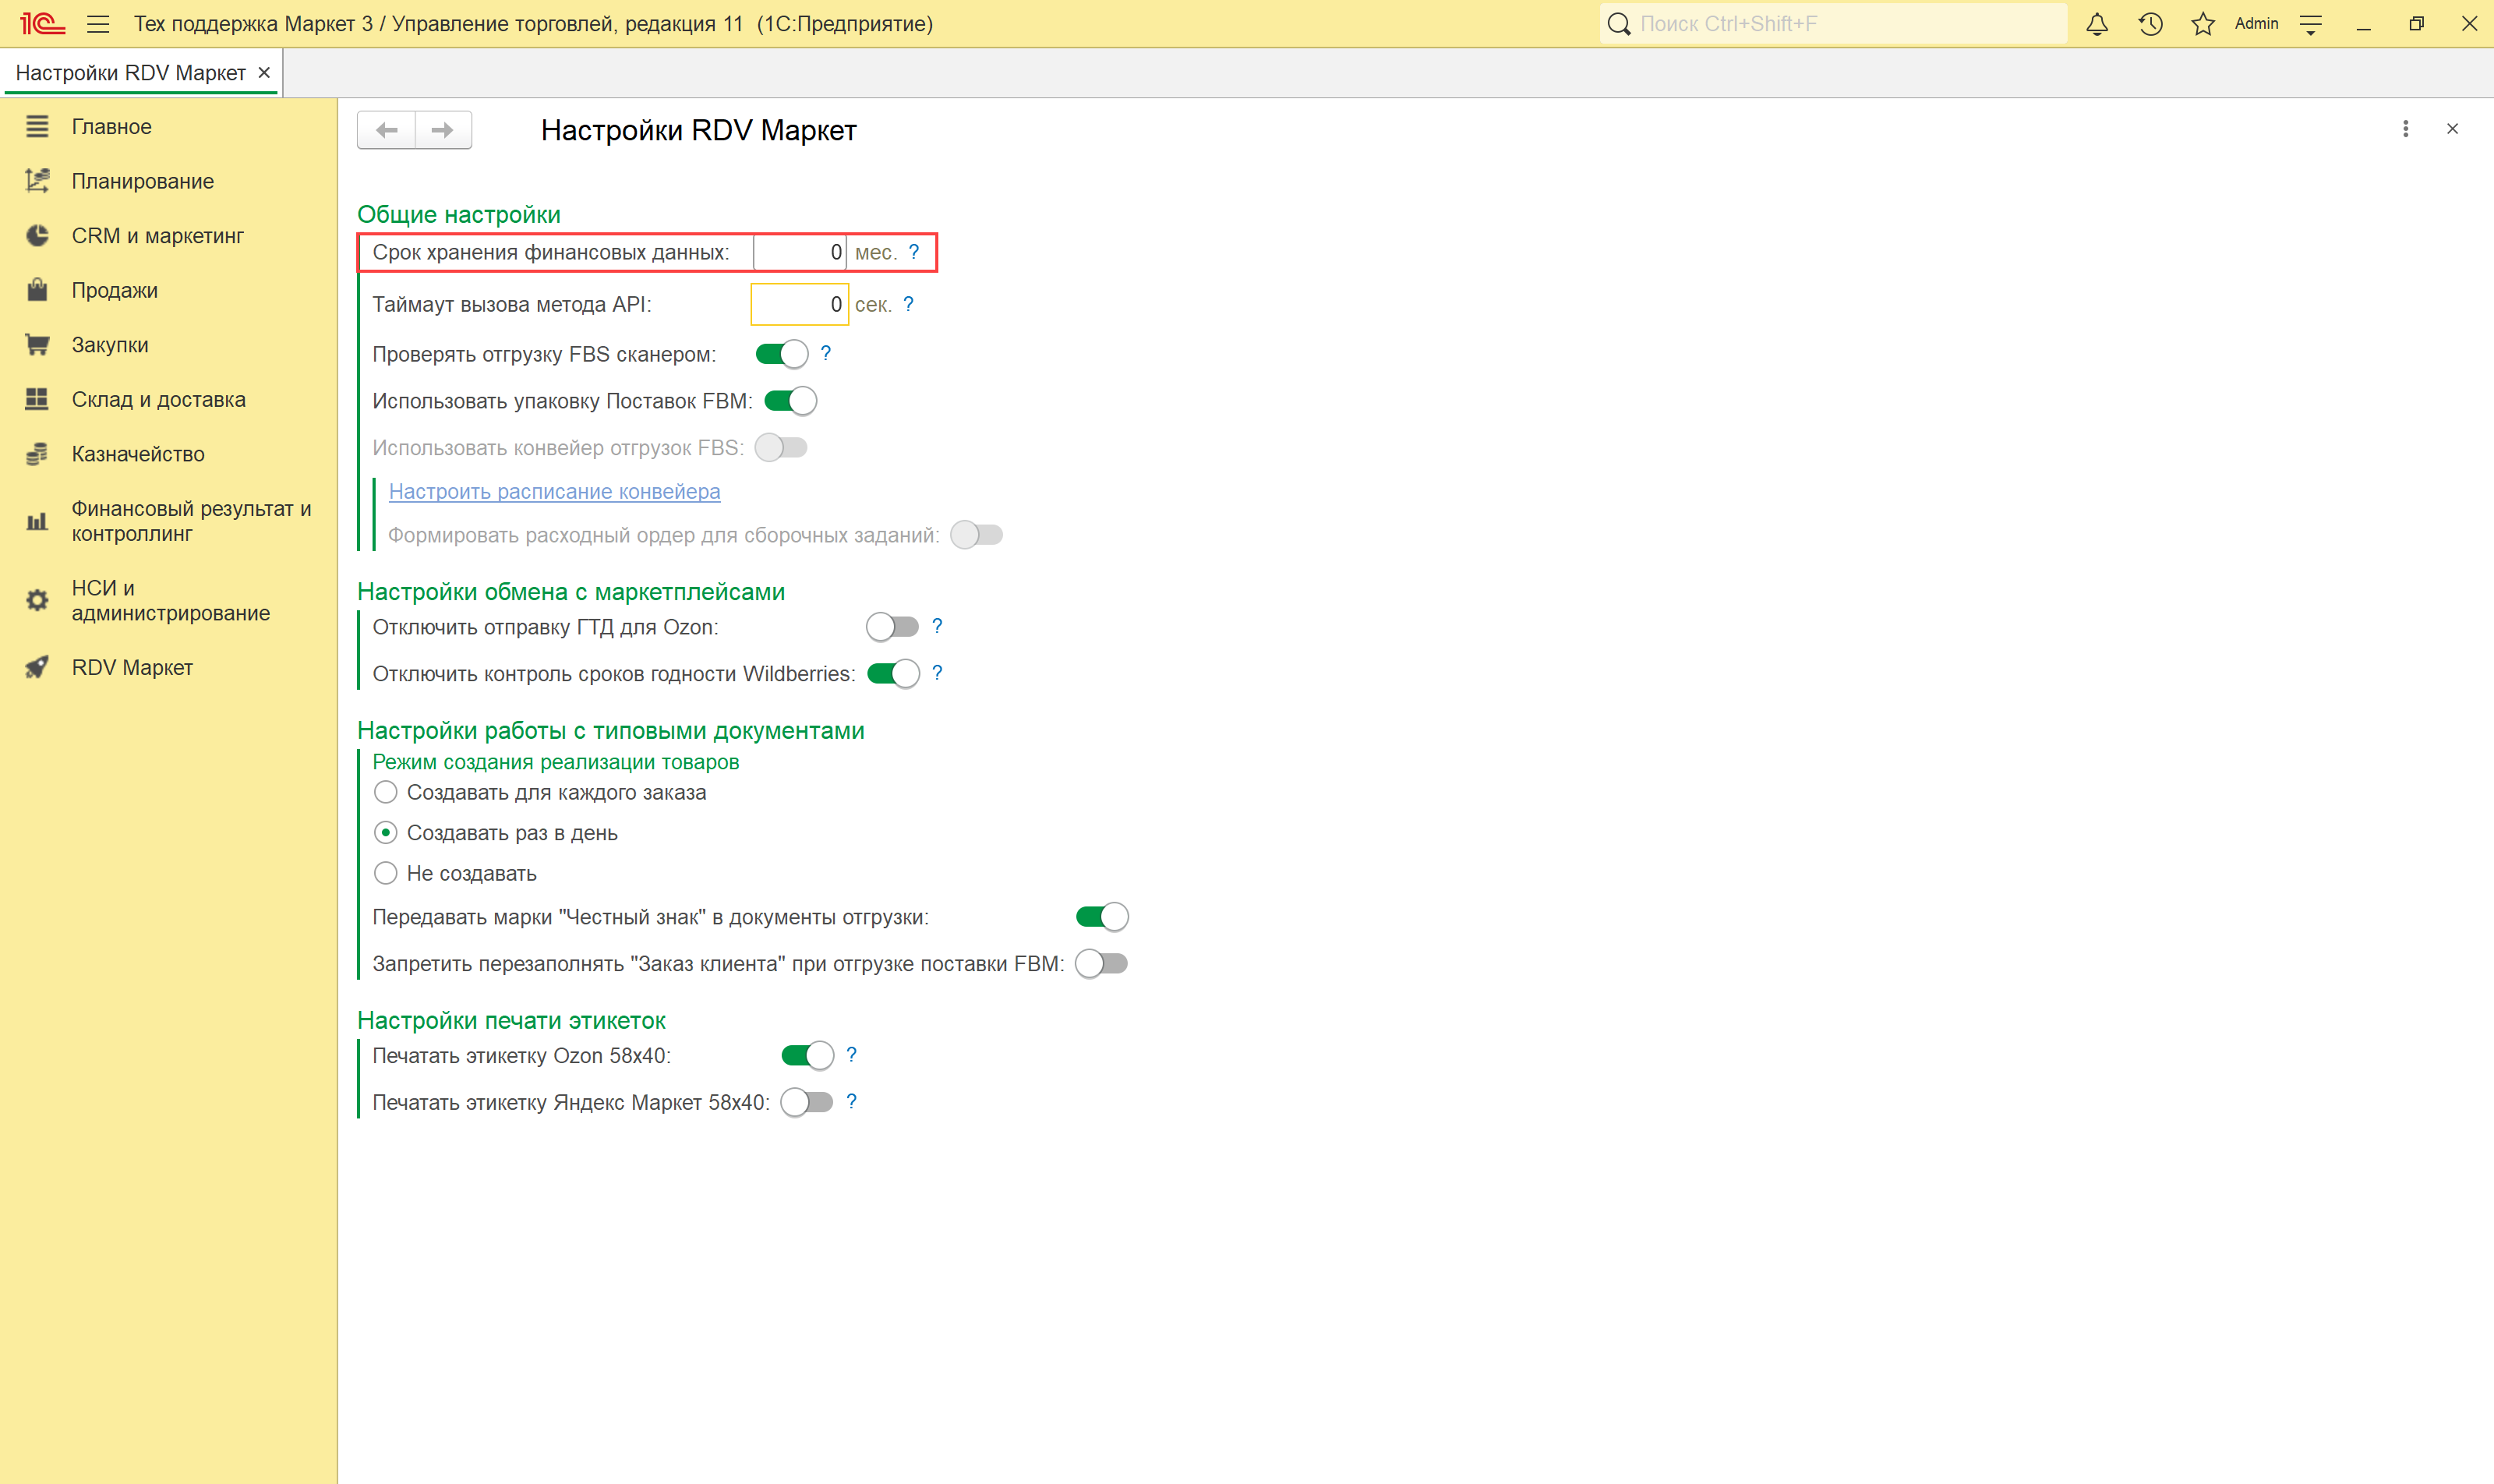
Task: Click the navigate back arrow button
Action: tap(387, 130)
